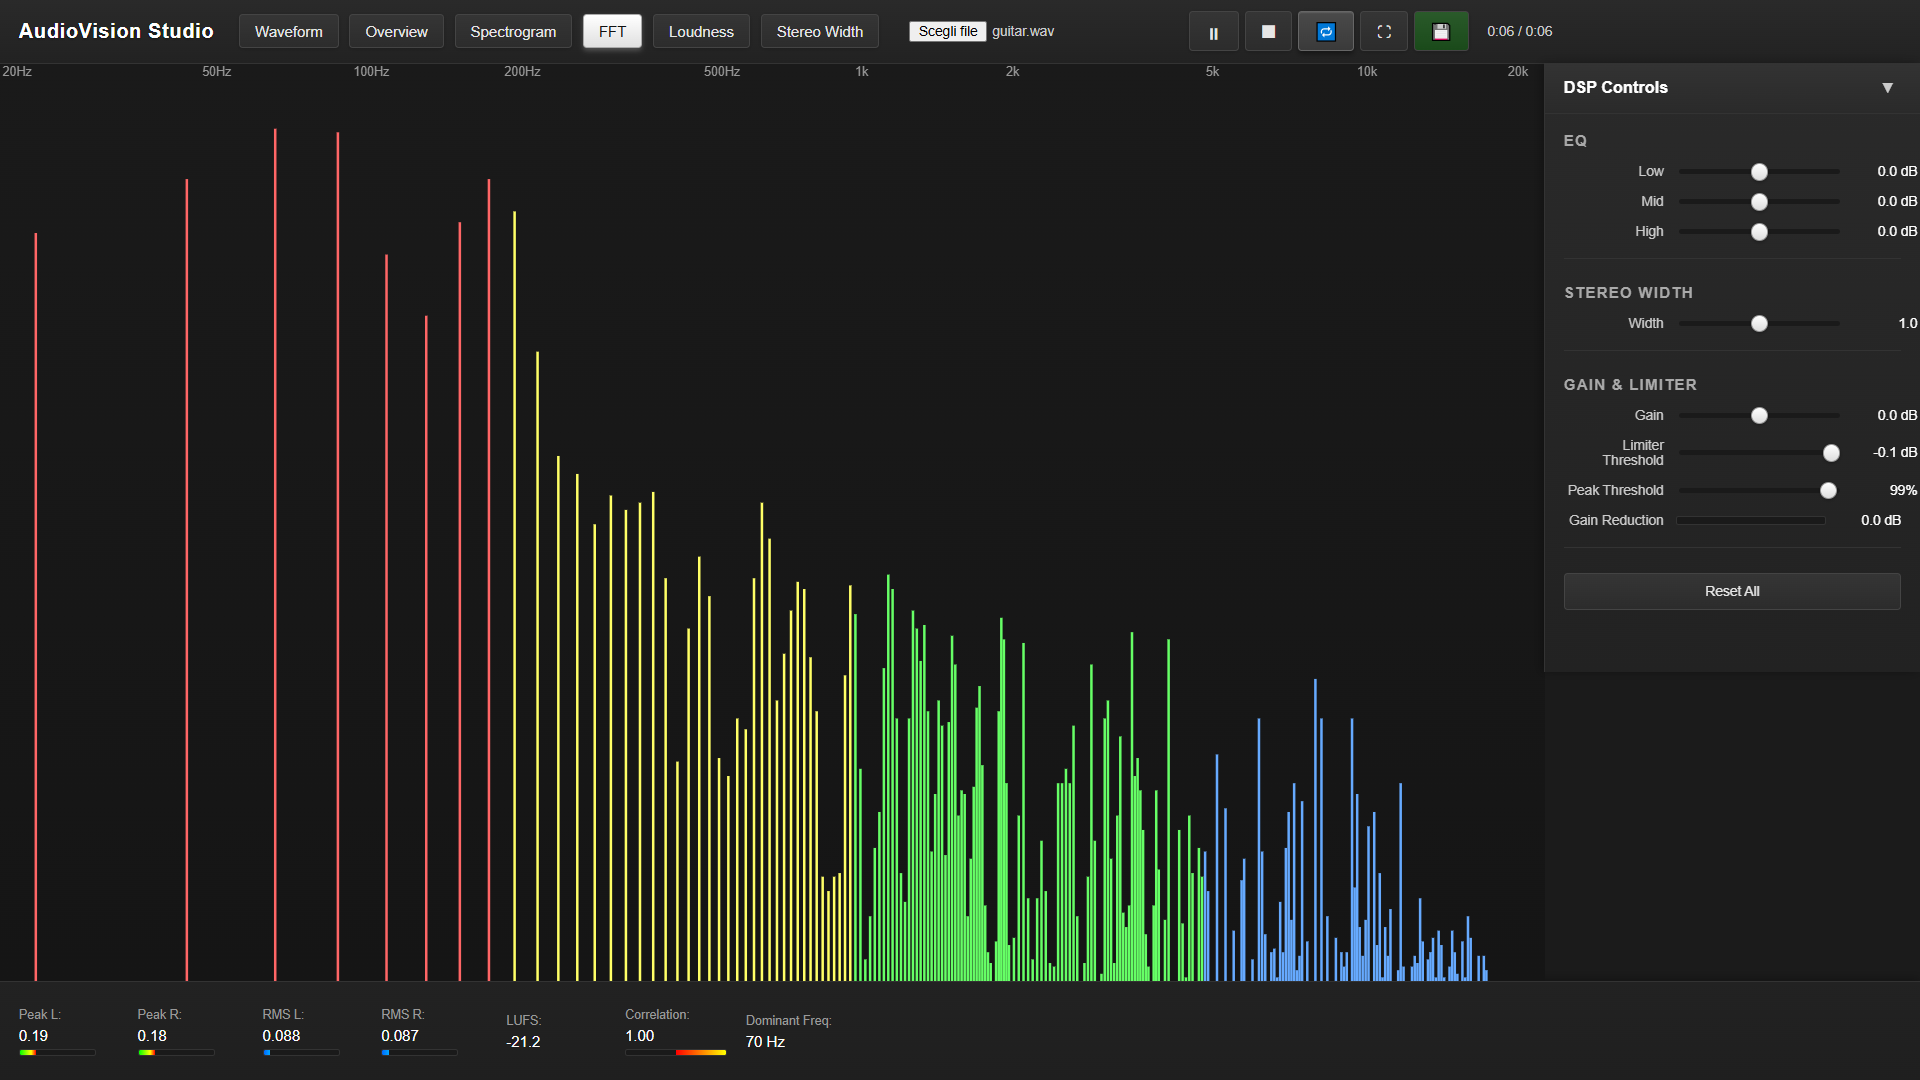This screenshot has height=1080, width=1920.
Task: Click the stop playback button
Action: coord(1268,32)
